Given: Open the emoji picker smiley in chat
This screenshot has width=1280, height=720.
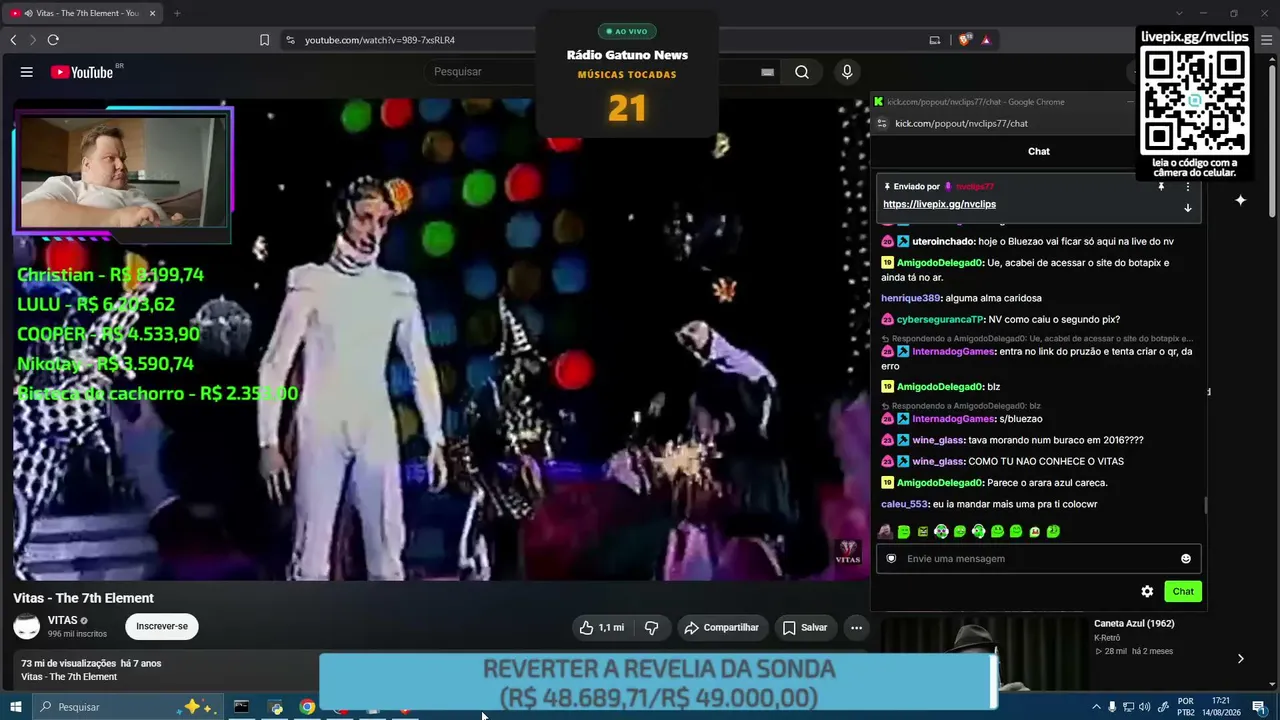Looking at the screenshot, I should pyautogui.click(x=1186, y=559).
